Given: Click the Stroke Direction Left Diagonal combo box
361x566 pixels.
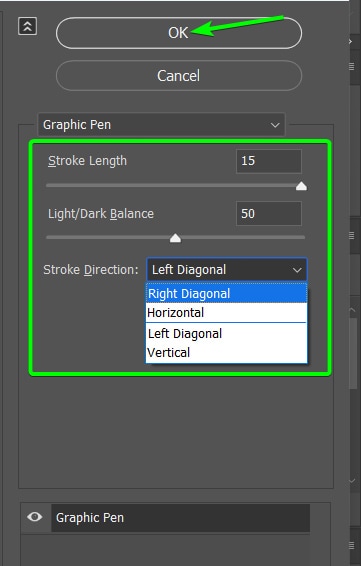Looking at the screenshot, I should 227,270.
